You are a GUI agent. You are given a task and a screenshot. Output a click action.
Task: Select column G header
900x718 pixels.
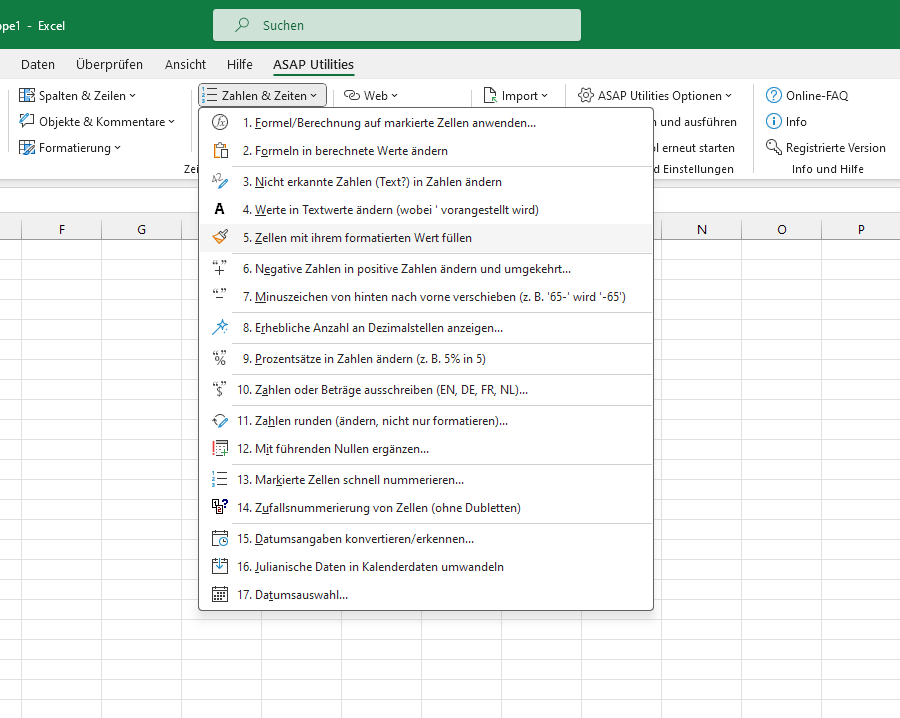(x=141, y=230)
